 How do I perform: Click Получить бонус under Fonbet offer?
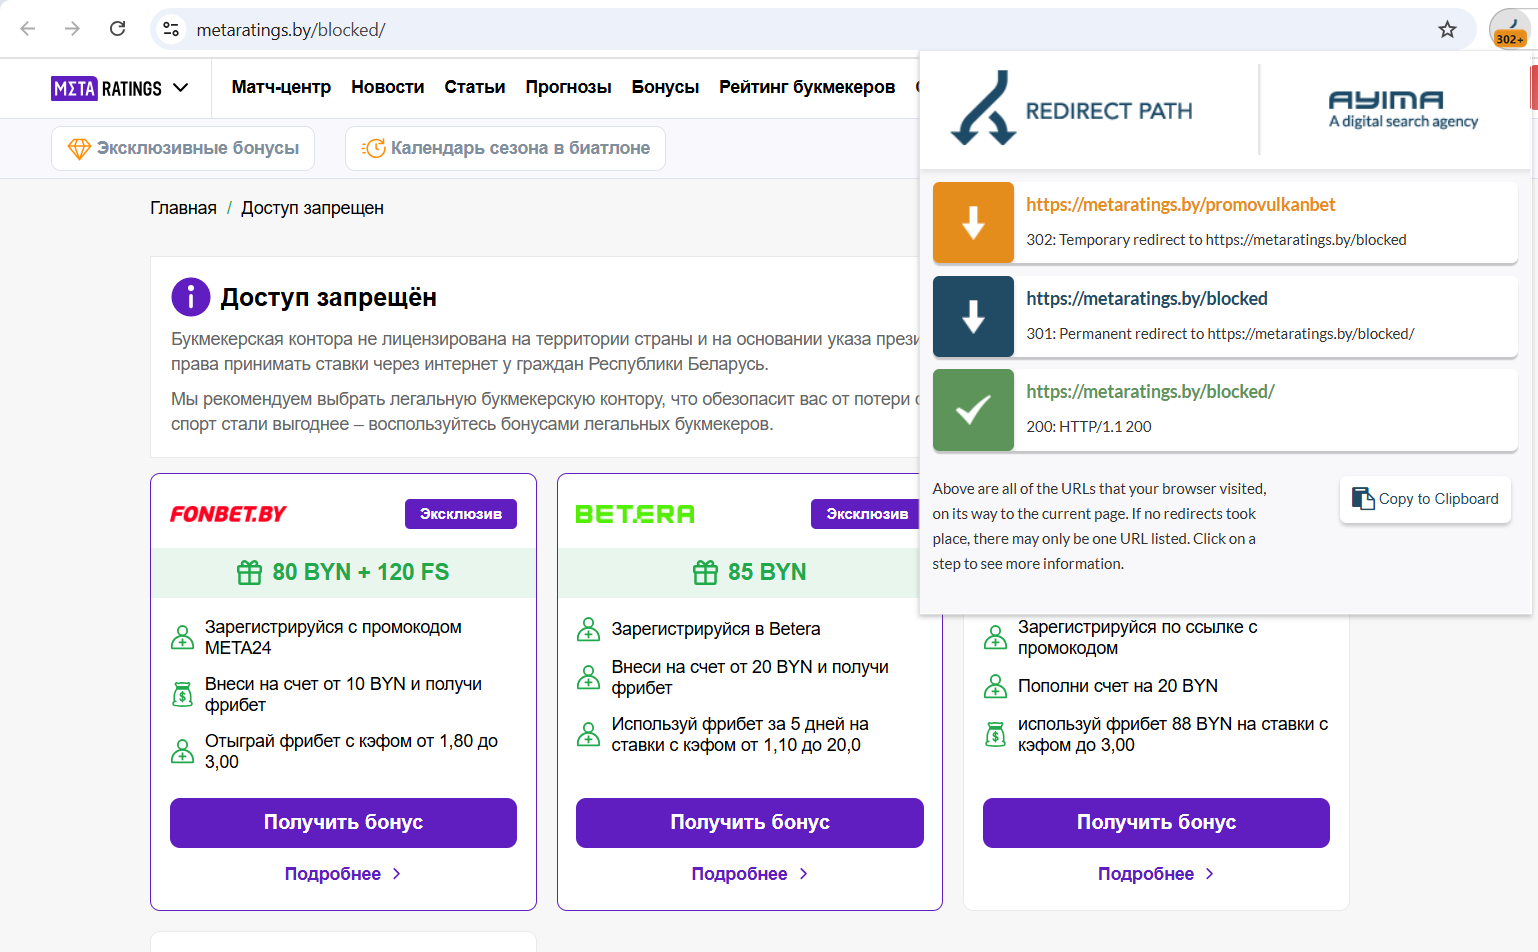[x=343, y=822]
